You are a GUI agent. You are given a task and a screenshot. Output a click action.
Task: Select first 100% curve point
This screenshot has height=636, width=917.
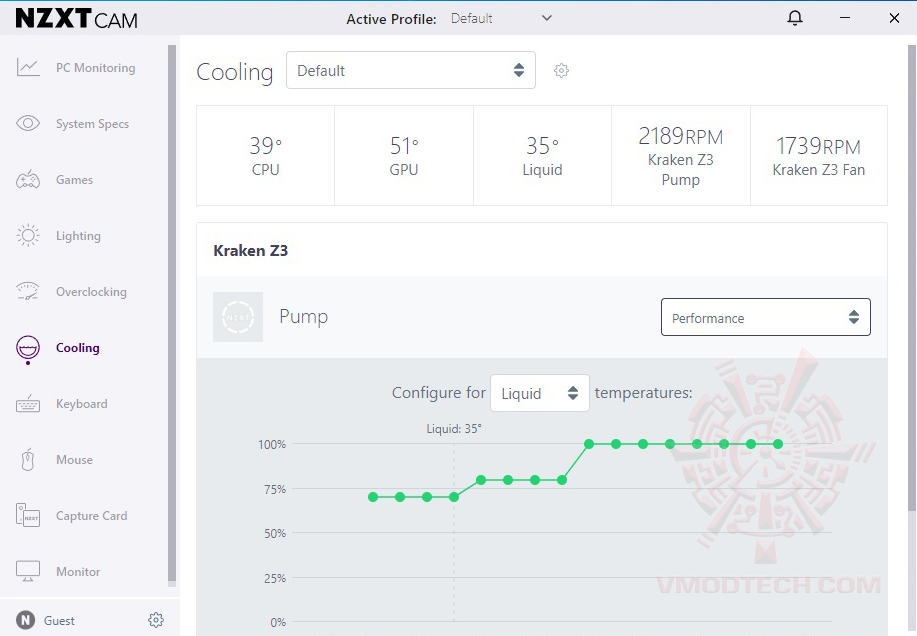tap(589, 444)
